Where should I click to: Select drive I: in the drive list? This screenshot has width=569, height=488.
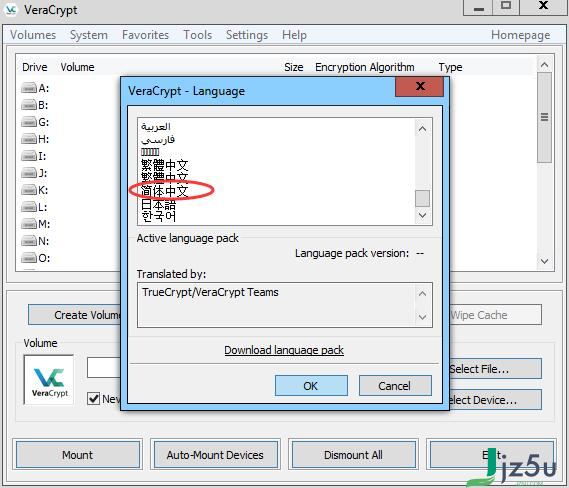(34, 156)
